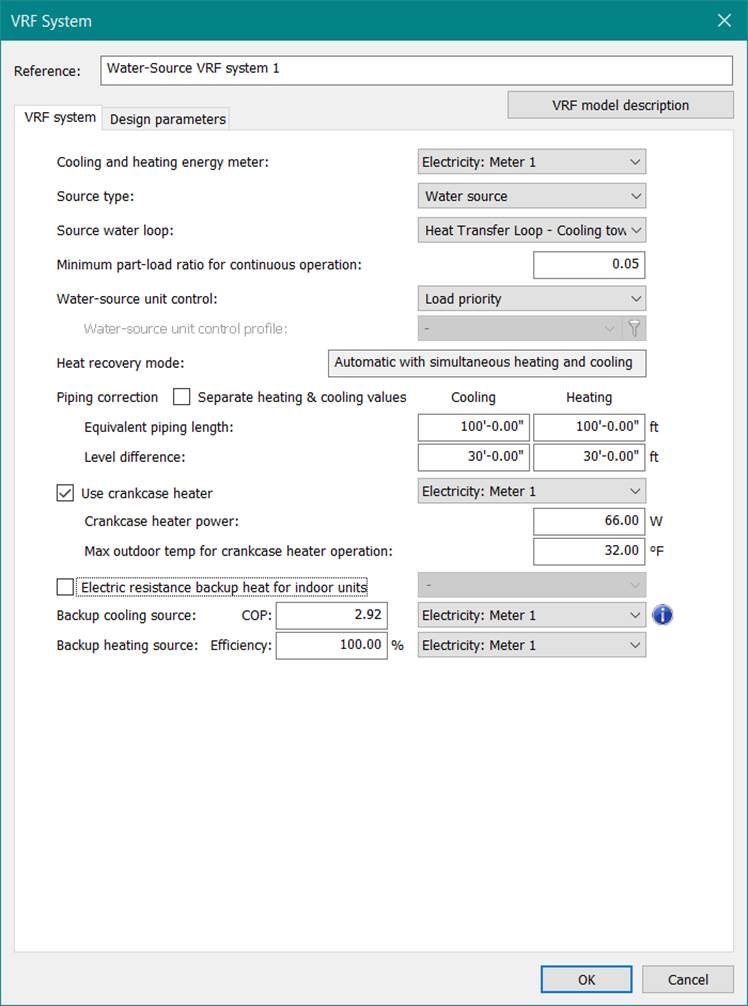Enable electric resistance backup heat checkbox
The height and width of the screenshot is (1006, 748).
coord(66,587)
